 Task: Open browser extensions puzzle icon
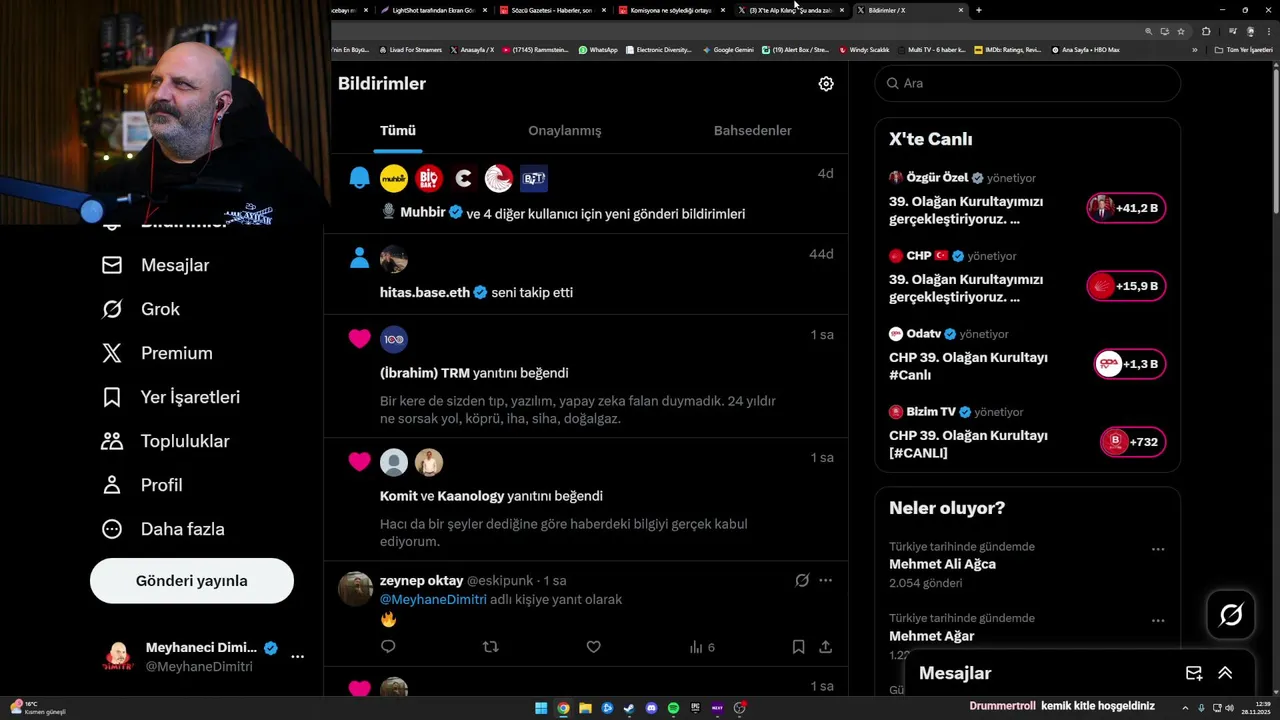1205,31
